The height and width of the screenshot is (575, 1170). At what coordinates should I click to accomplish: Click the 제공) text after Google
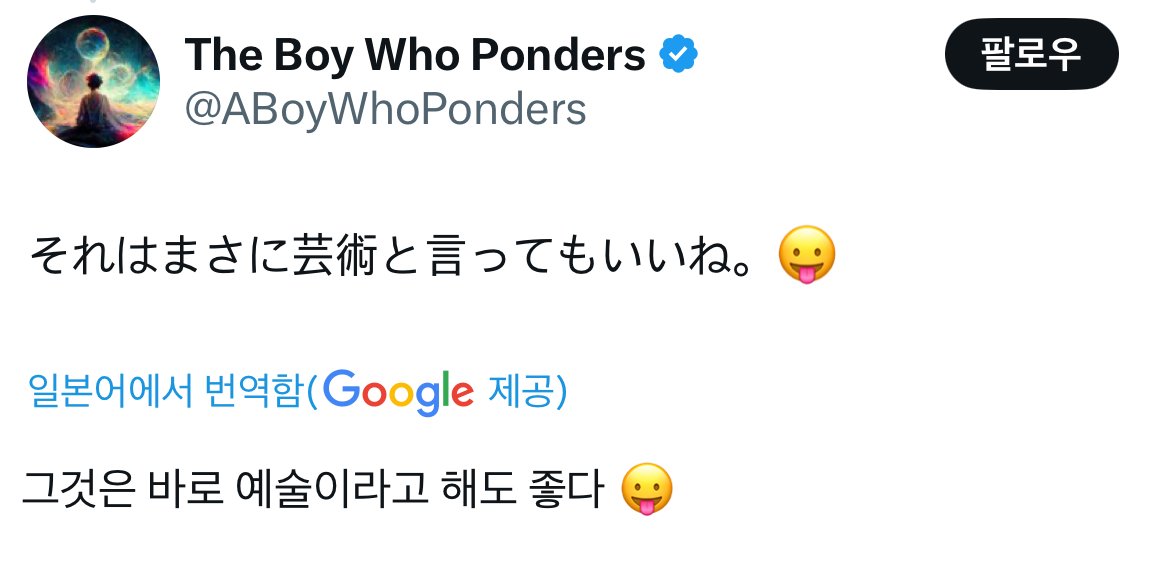(x=527, y=391)
